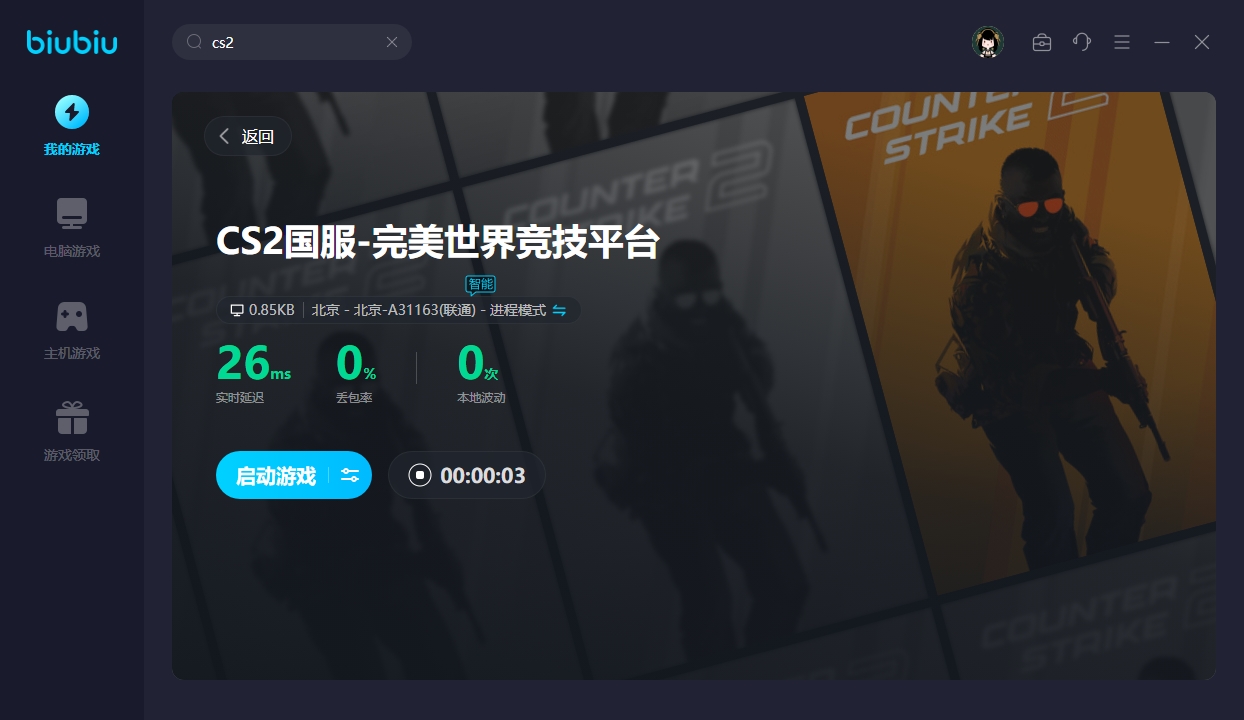Open launch settings sliders icon

click(x=350, y=475)
